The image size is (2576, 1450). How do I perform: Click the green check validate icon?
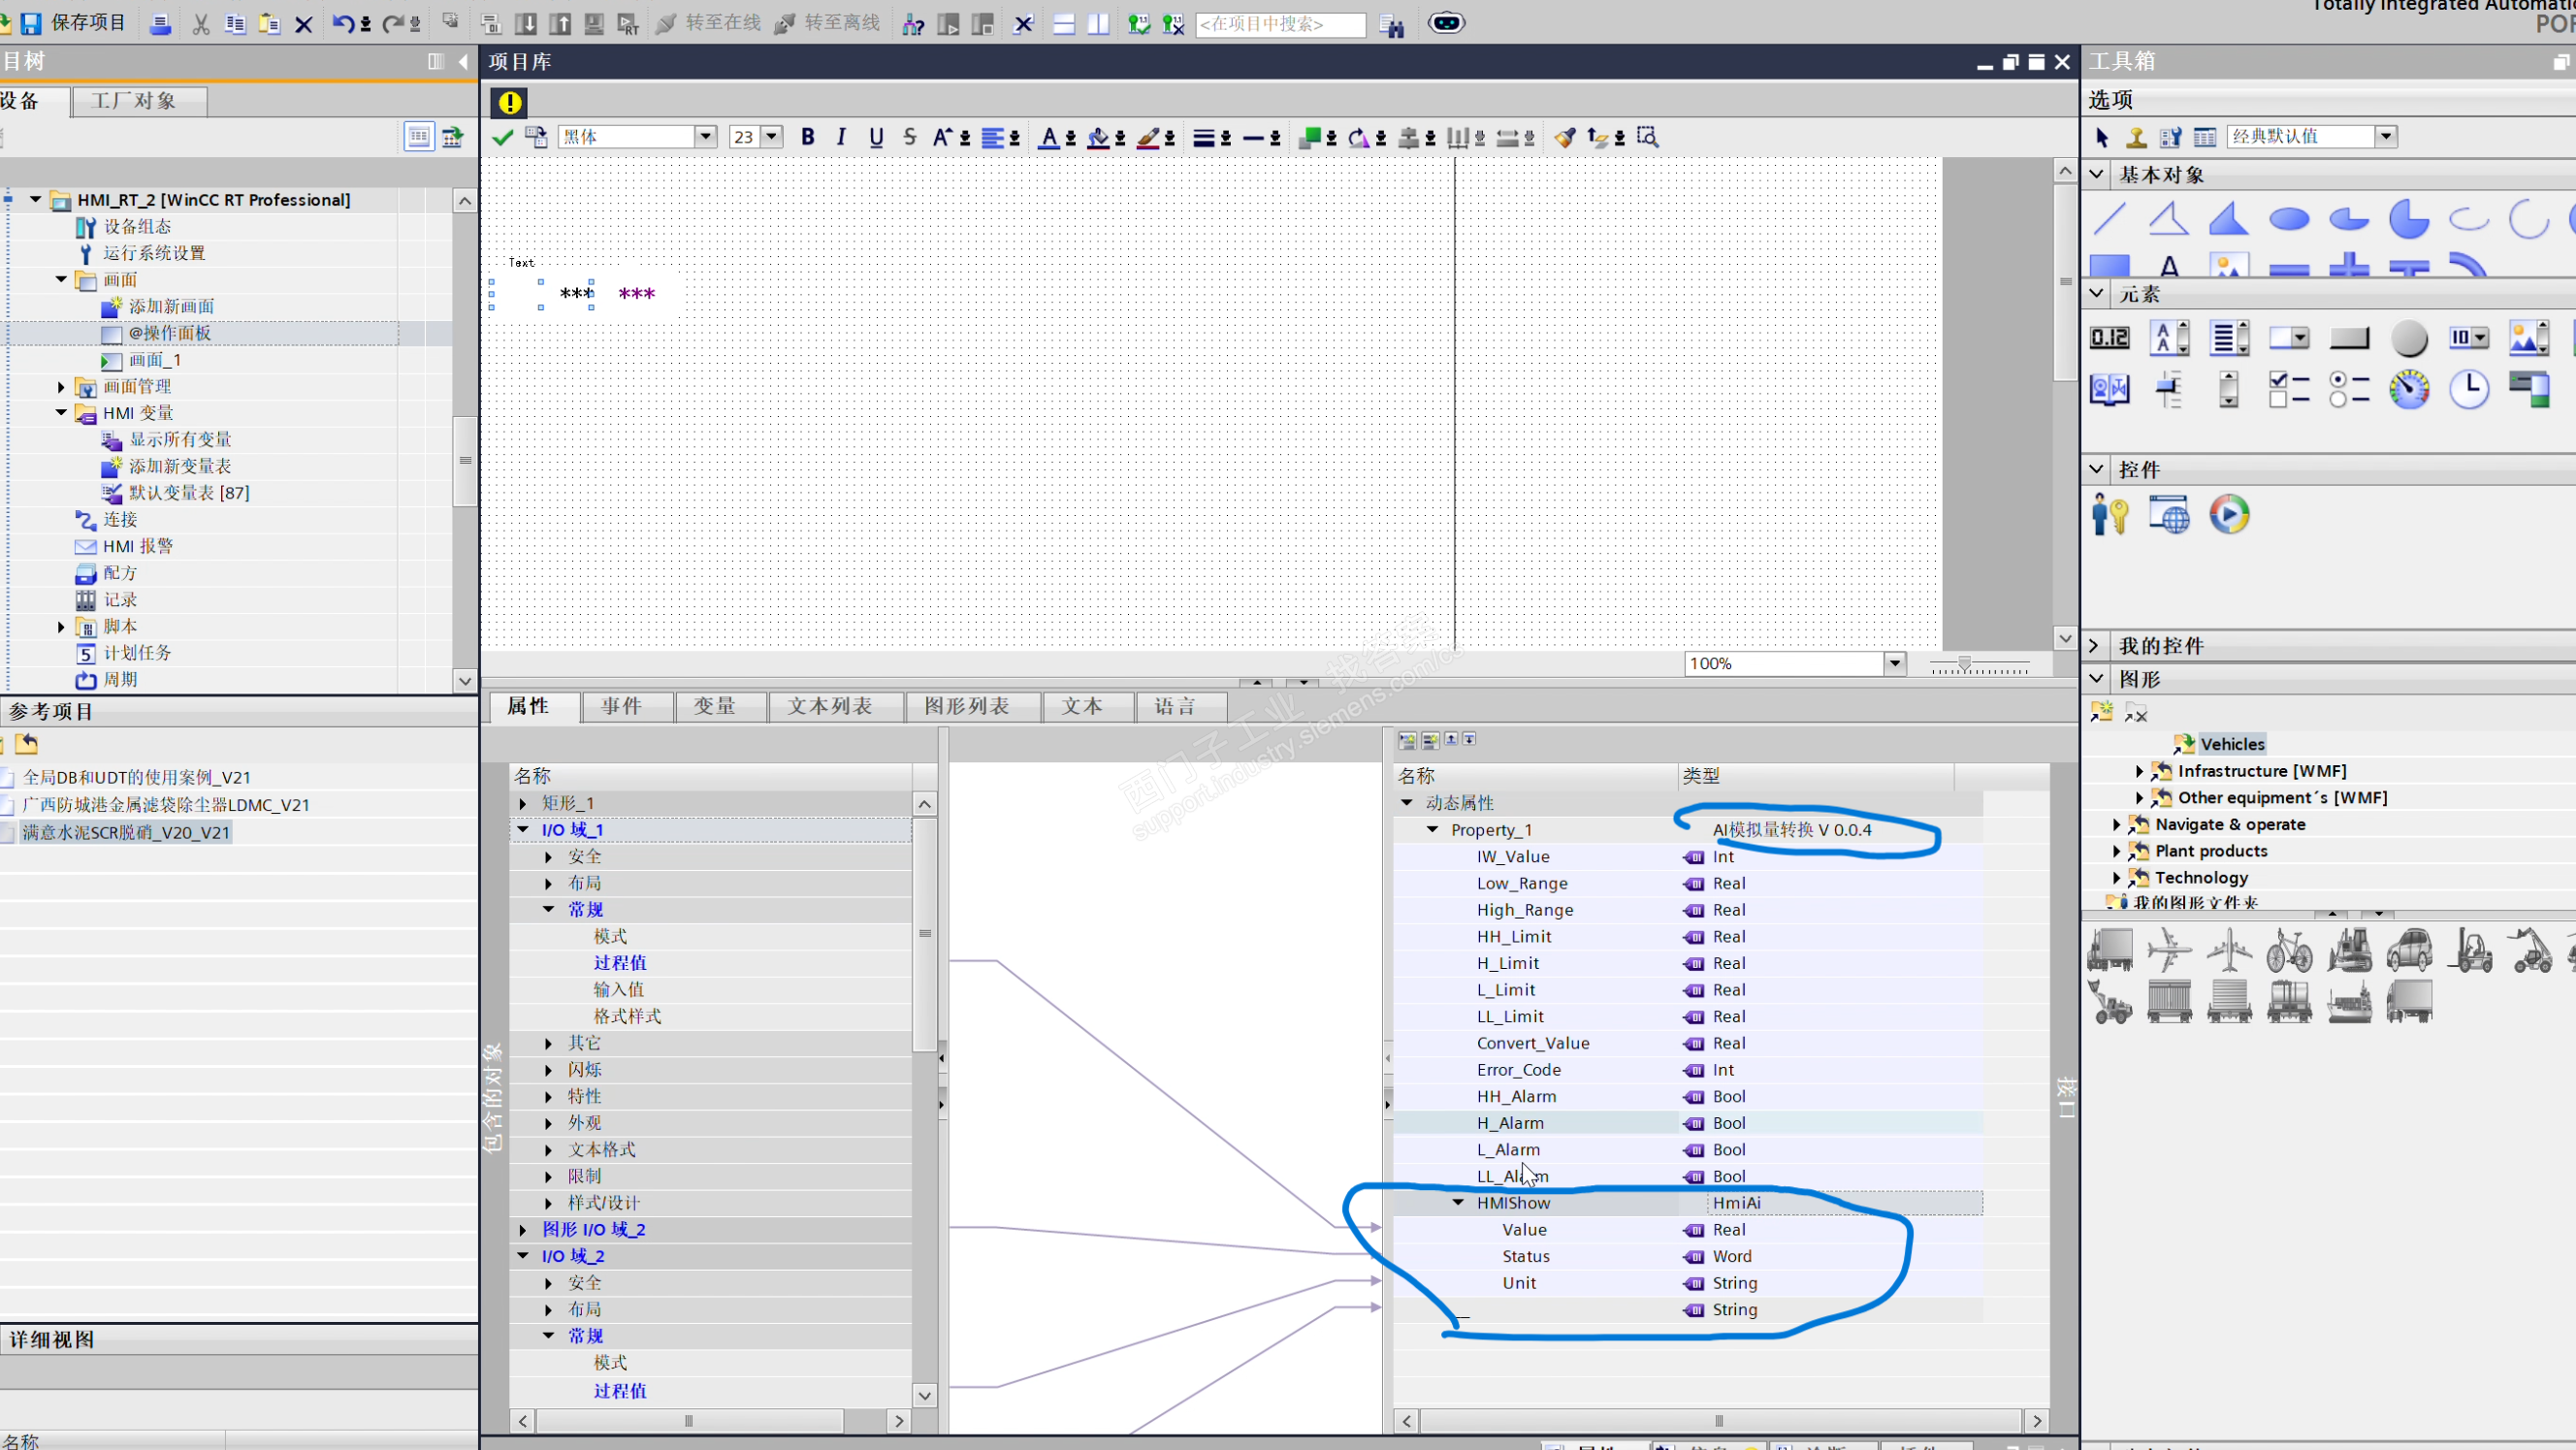click(x=502, y=137)
